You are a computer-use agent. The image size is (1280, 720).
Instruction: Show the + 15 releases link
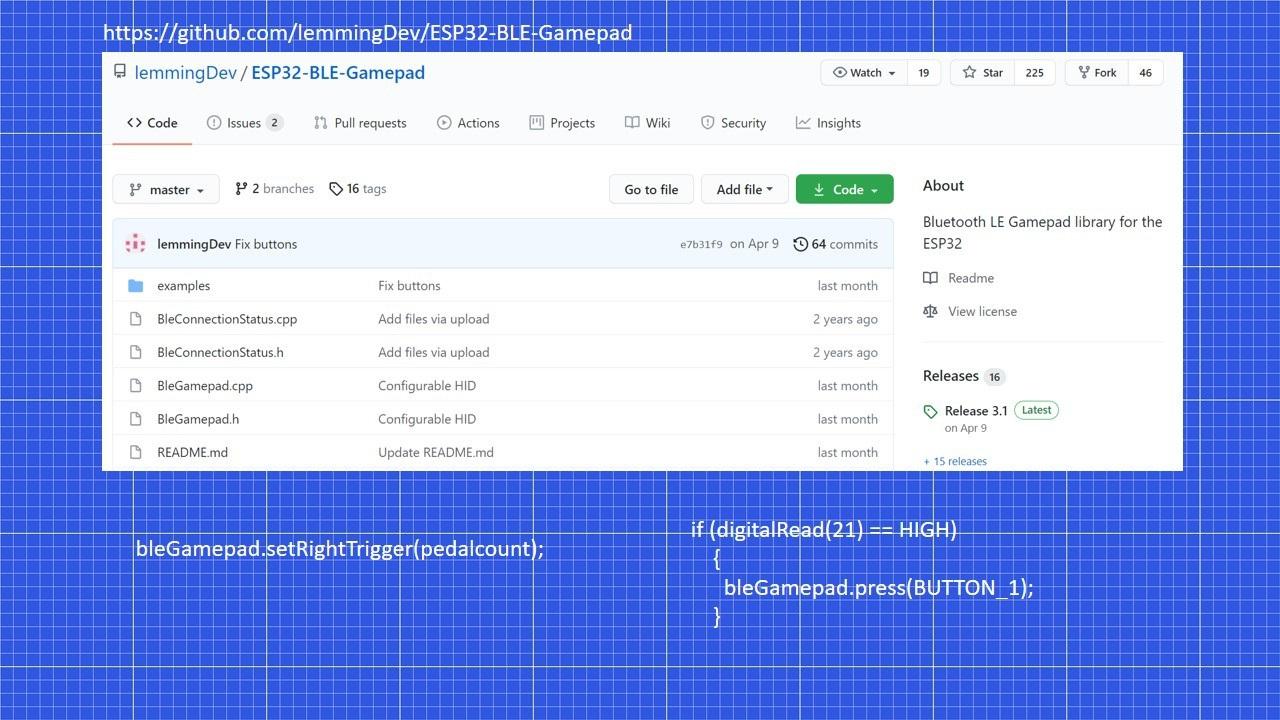(x=955, y=461)
